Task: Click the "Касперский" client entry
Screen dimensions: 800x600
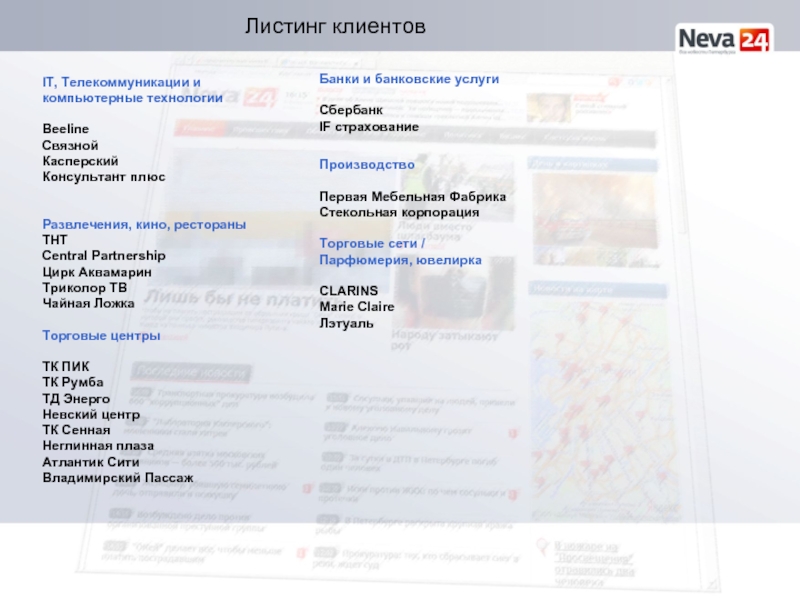Action: tap(81, 161)
